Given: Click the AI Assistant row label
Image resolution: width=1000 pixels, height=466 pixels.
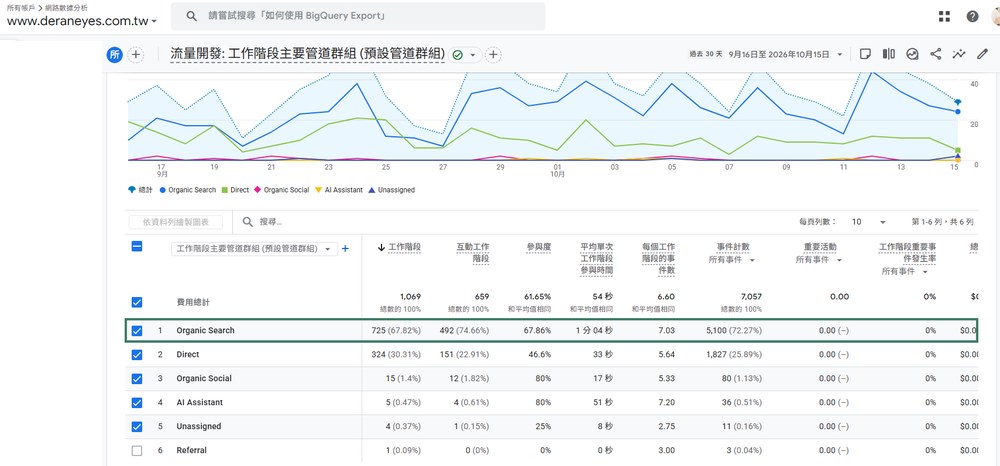Looking at the screenshot, I should click(200, 403).
